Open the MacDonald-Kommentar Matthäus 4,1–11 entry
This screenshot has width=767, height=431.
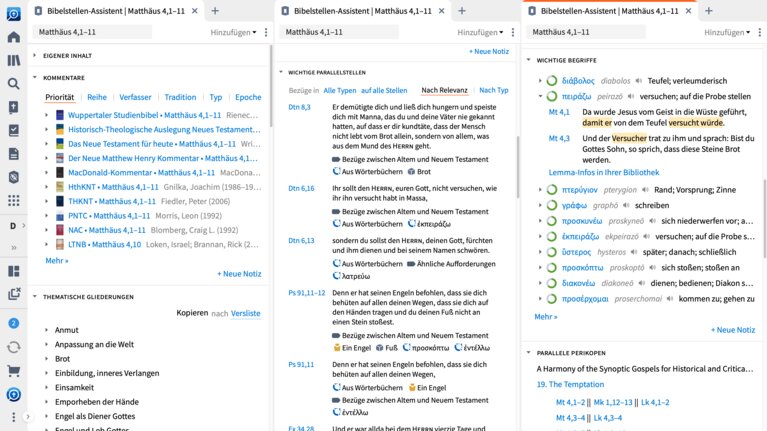(141, 172)
